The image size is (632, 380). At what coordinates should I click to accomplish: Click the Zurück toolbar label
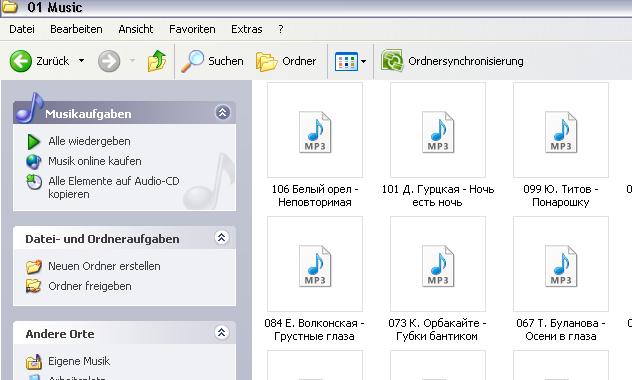[x=52, y=61]
